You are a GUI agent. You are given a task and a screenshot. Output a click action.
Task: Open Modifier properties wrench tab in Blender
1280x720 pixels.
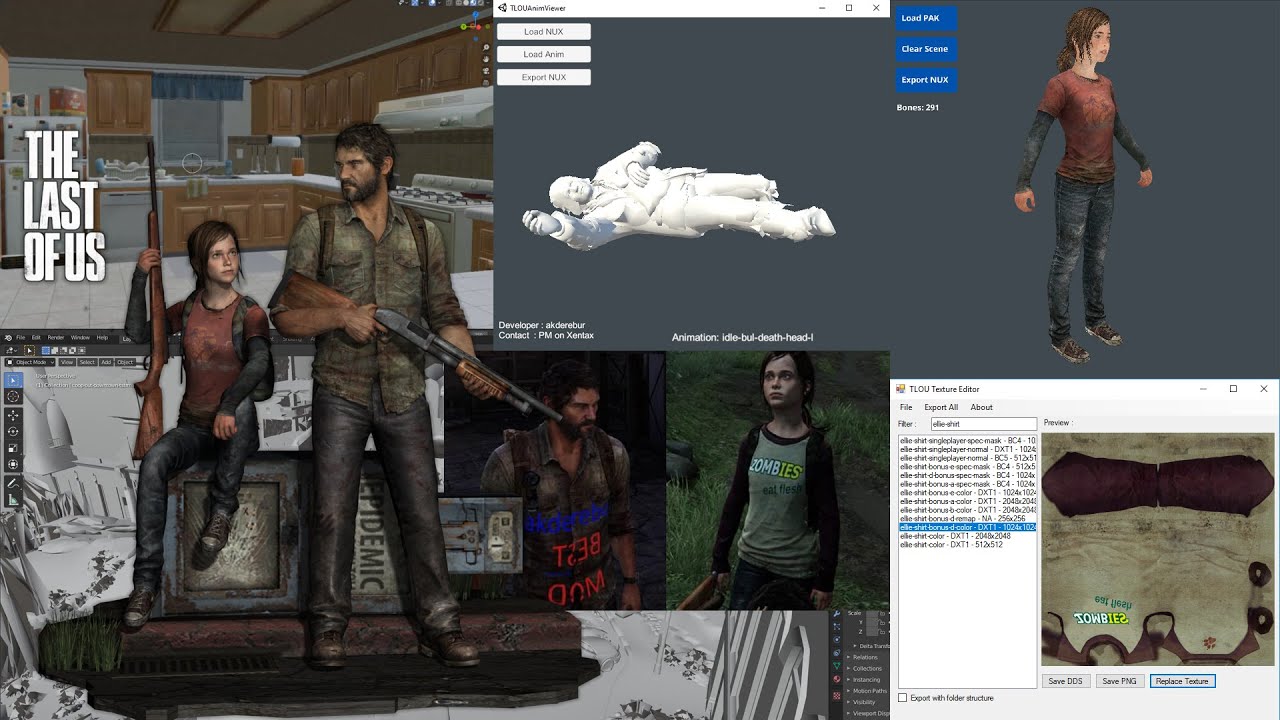[x=837, y=613]
